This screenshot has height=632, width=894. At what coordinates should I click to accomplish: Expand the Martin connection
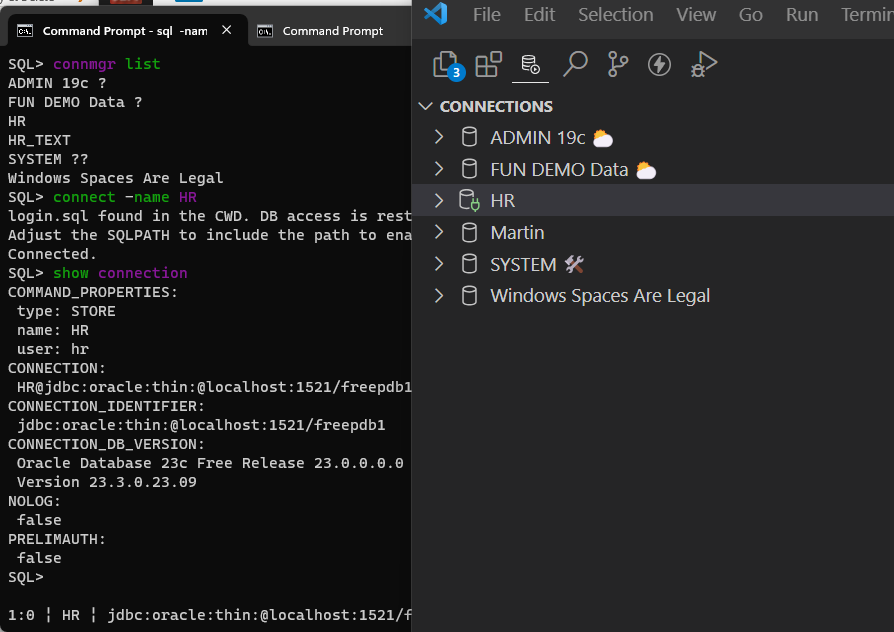pyautogui.click(x=438, y=232)
